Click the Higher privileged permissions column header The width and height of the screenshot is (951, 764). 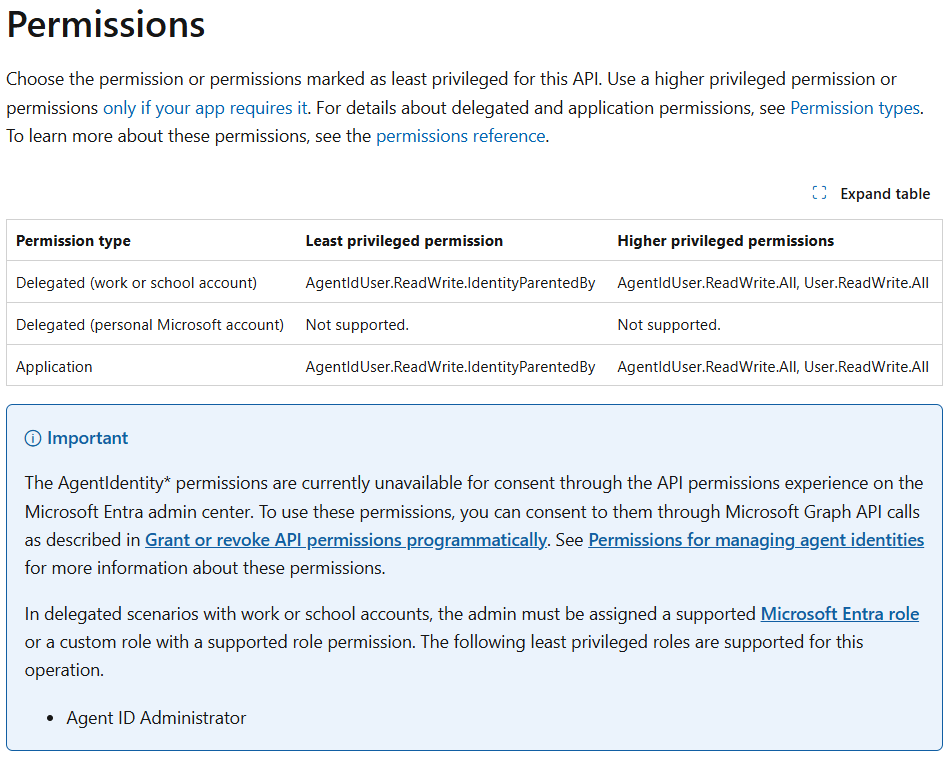click(725, 241)
